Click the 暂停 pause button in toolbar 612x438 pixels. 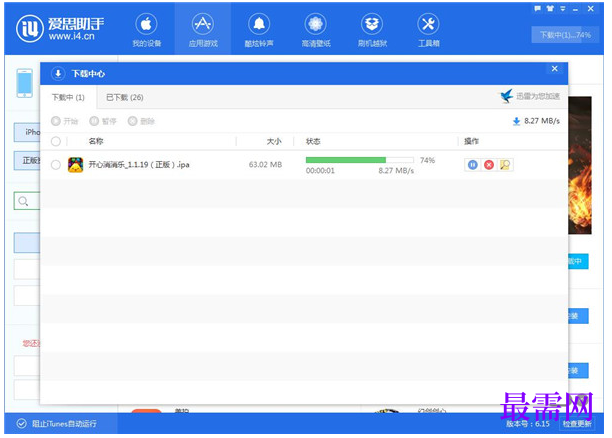[103, 121]
